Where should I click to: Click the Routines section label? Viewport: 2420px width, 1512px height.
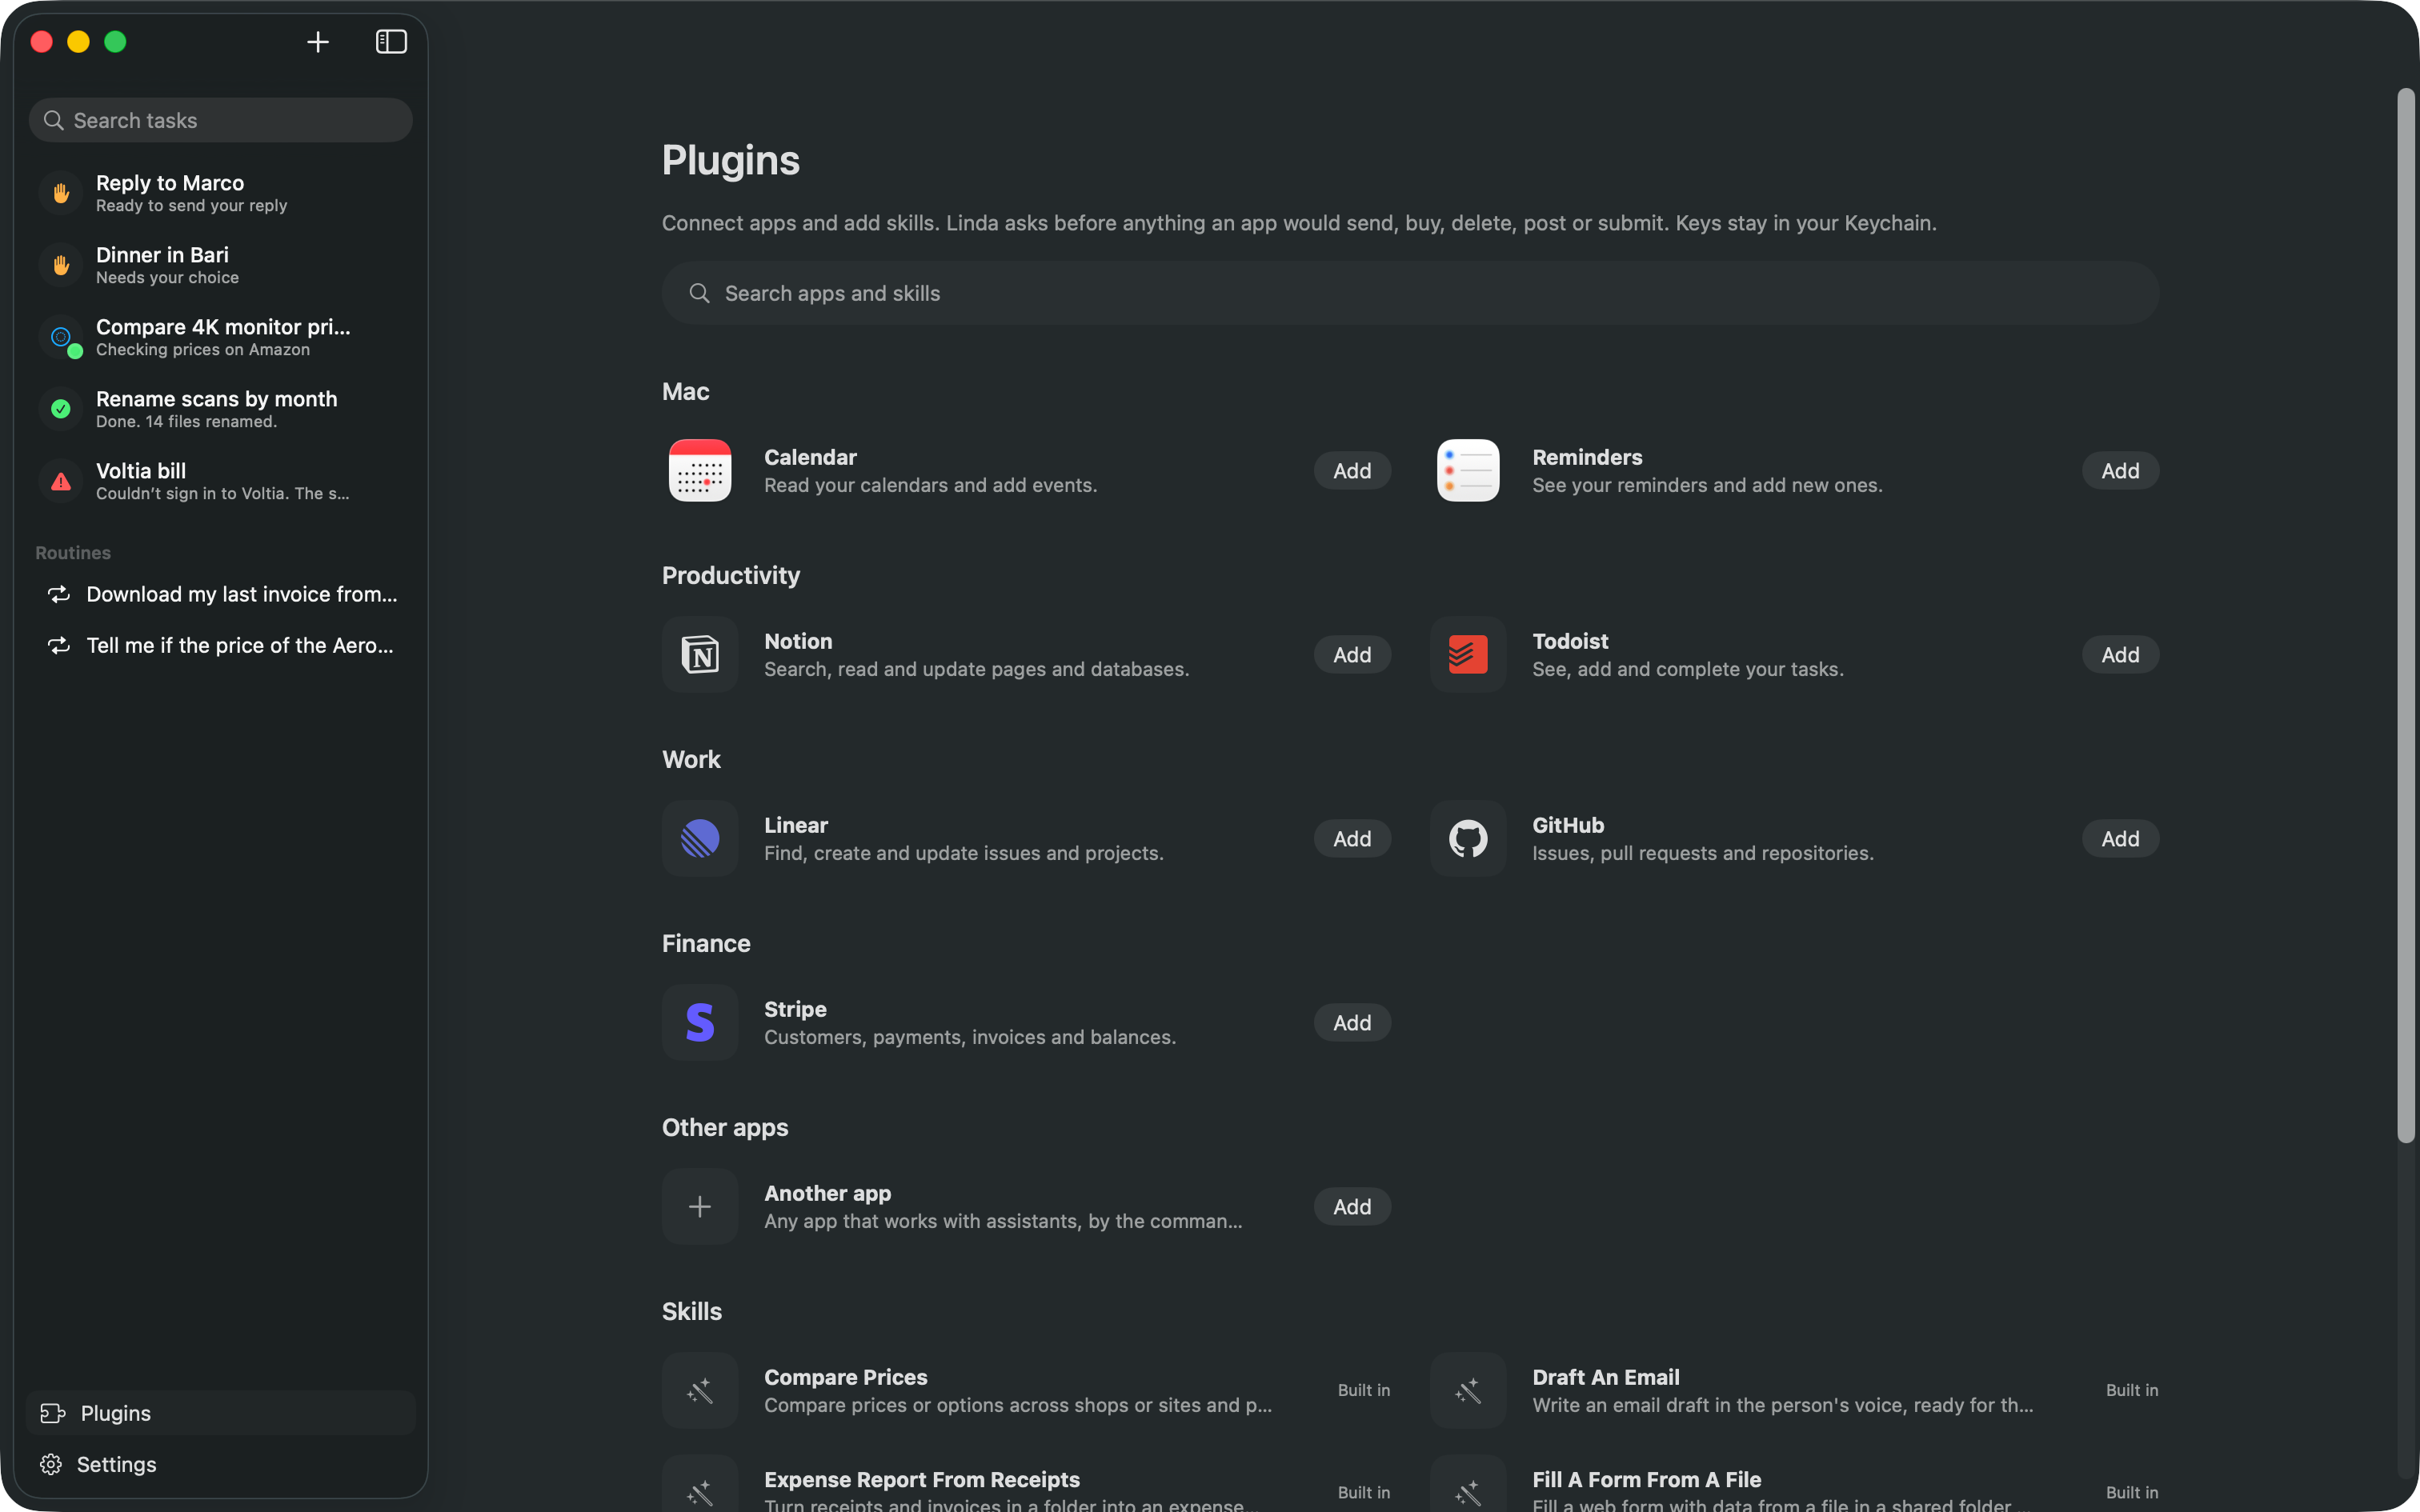coord(73,553)
